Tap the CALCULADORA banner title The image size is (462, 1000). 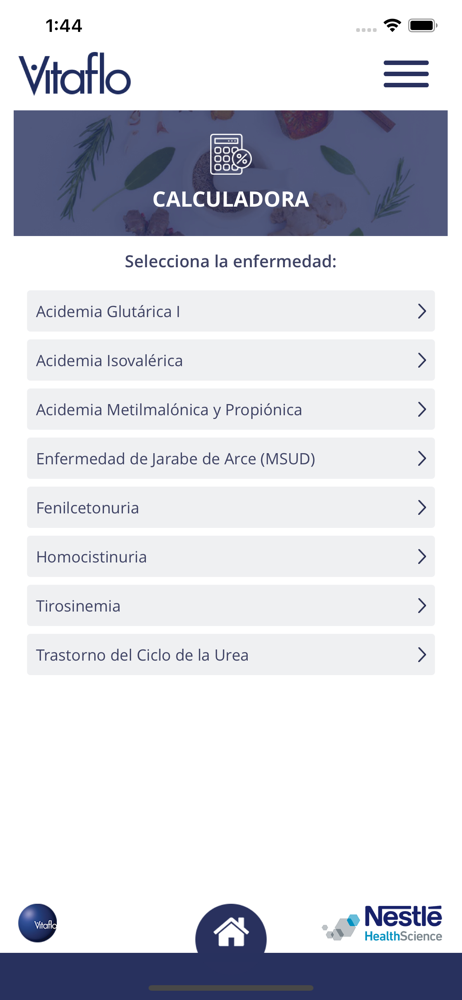coord(230,199)
